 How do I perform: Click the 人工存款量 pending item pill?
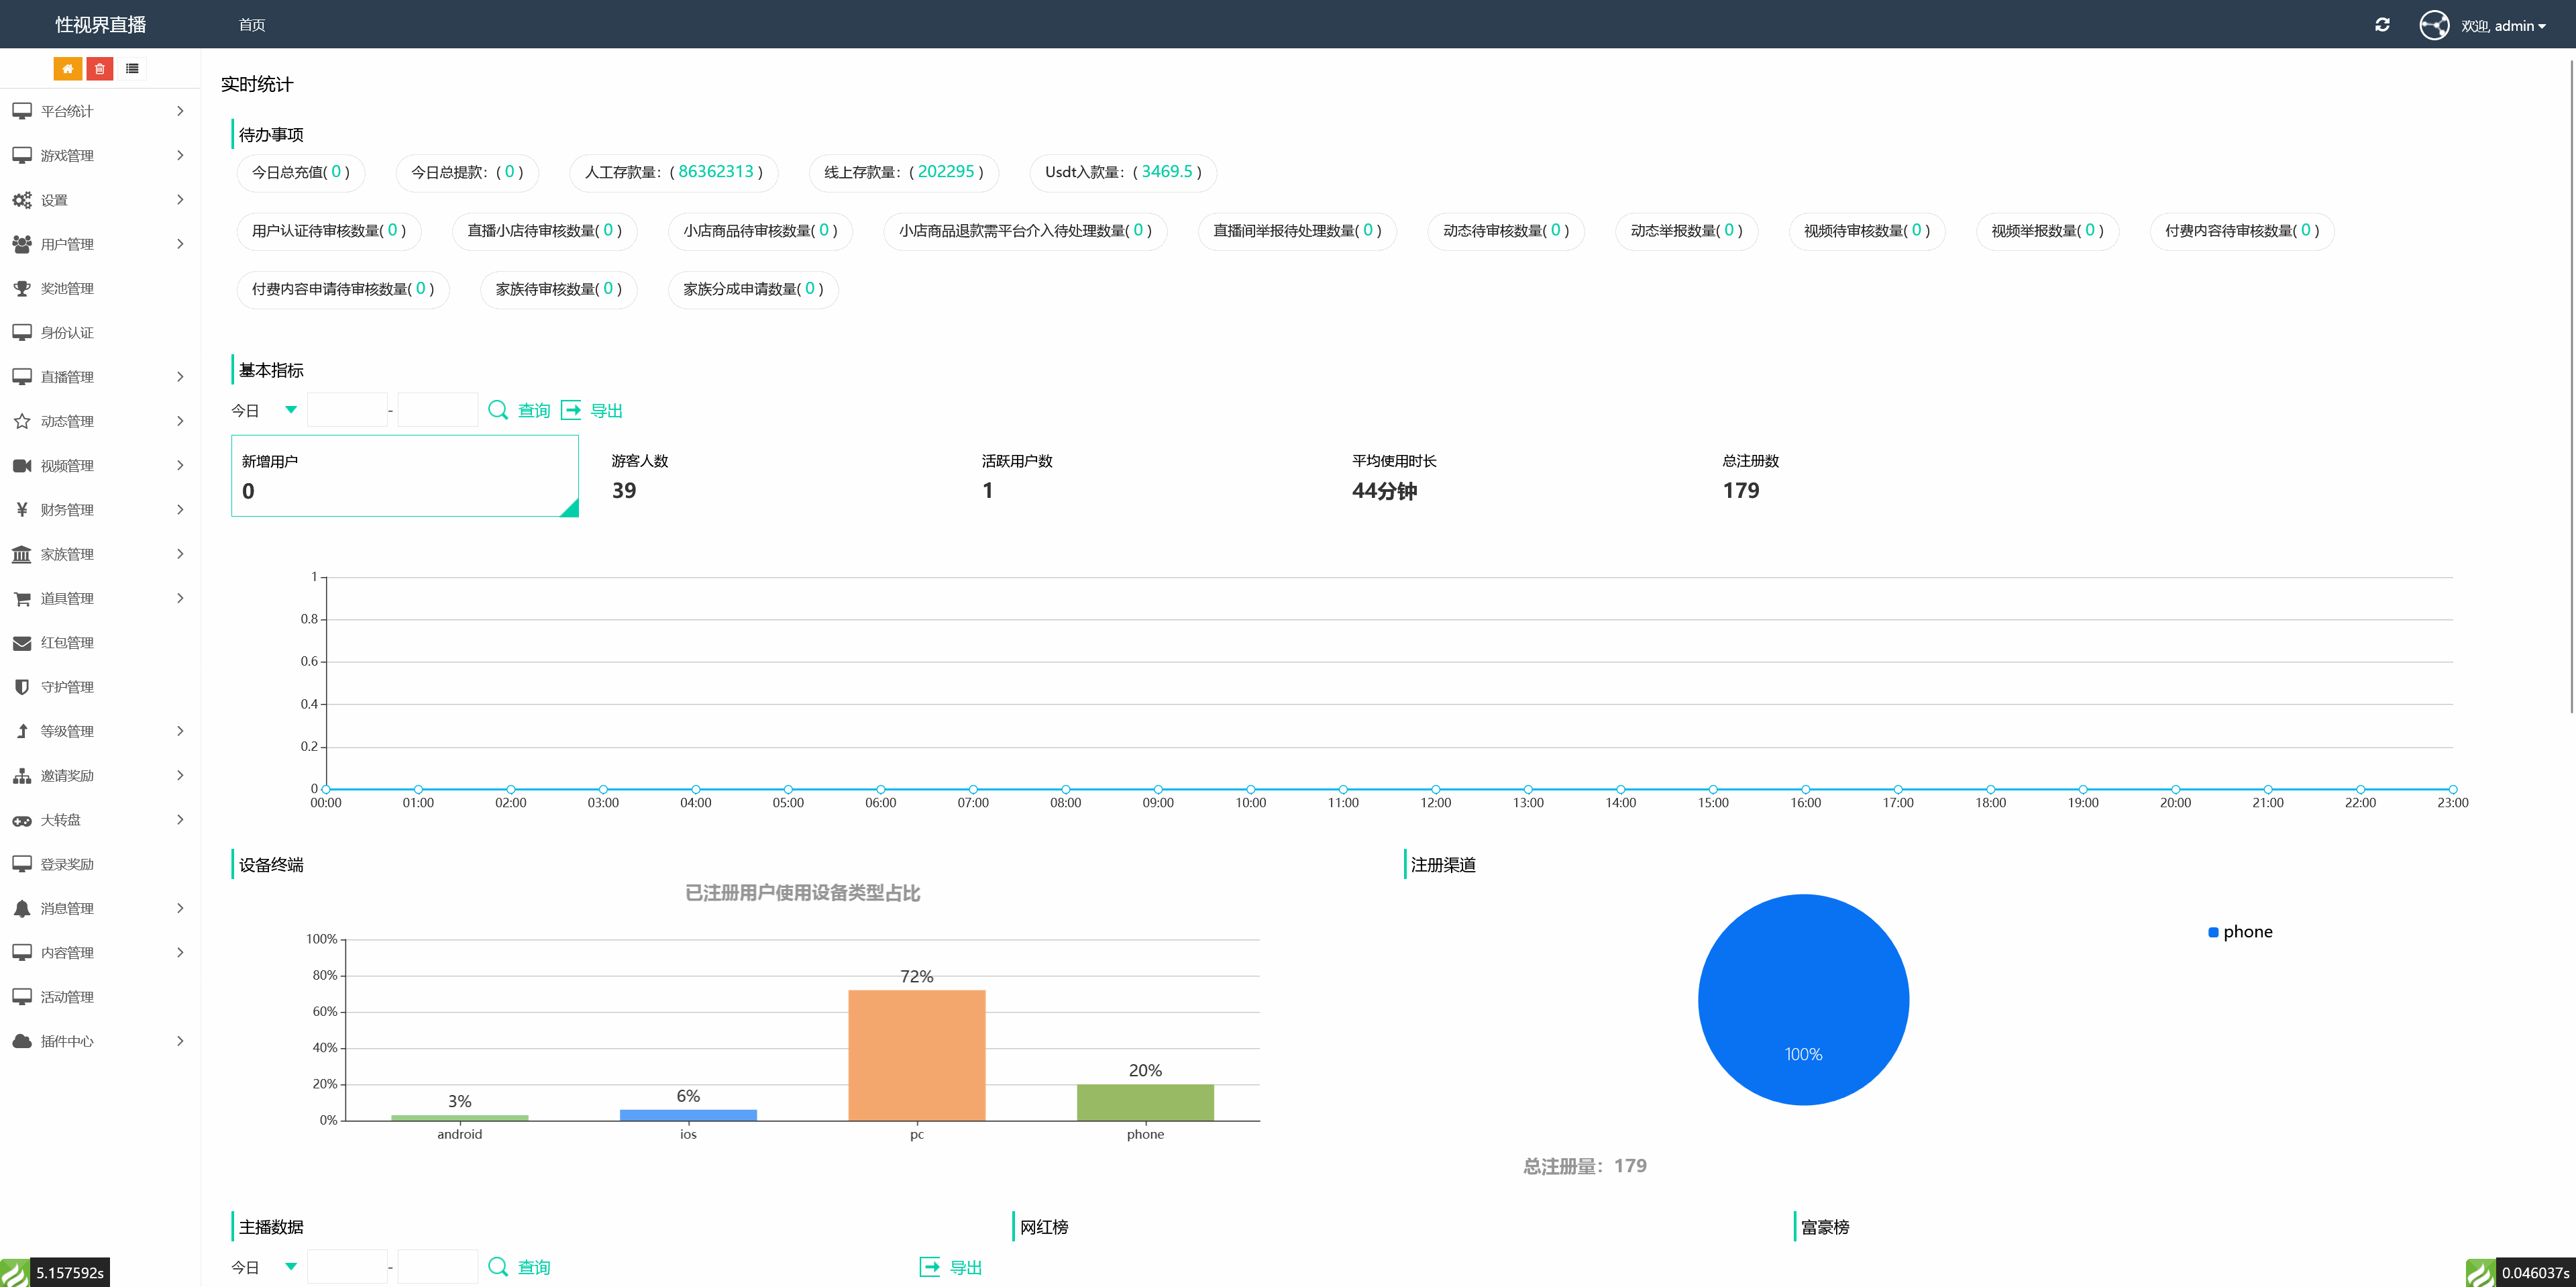[673, 172]
